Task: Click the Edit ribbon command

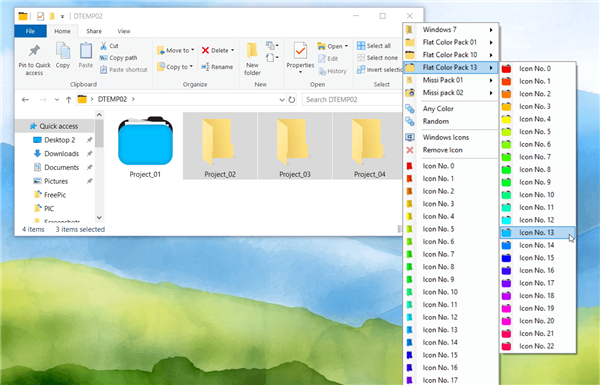Action: coord(328,59)
